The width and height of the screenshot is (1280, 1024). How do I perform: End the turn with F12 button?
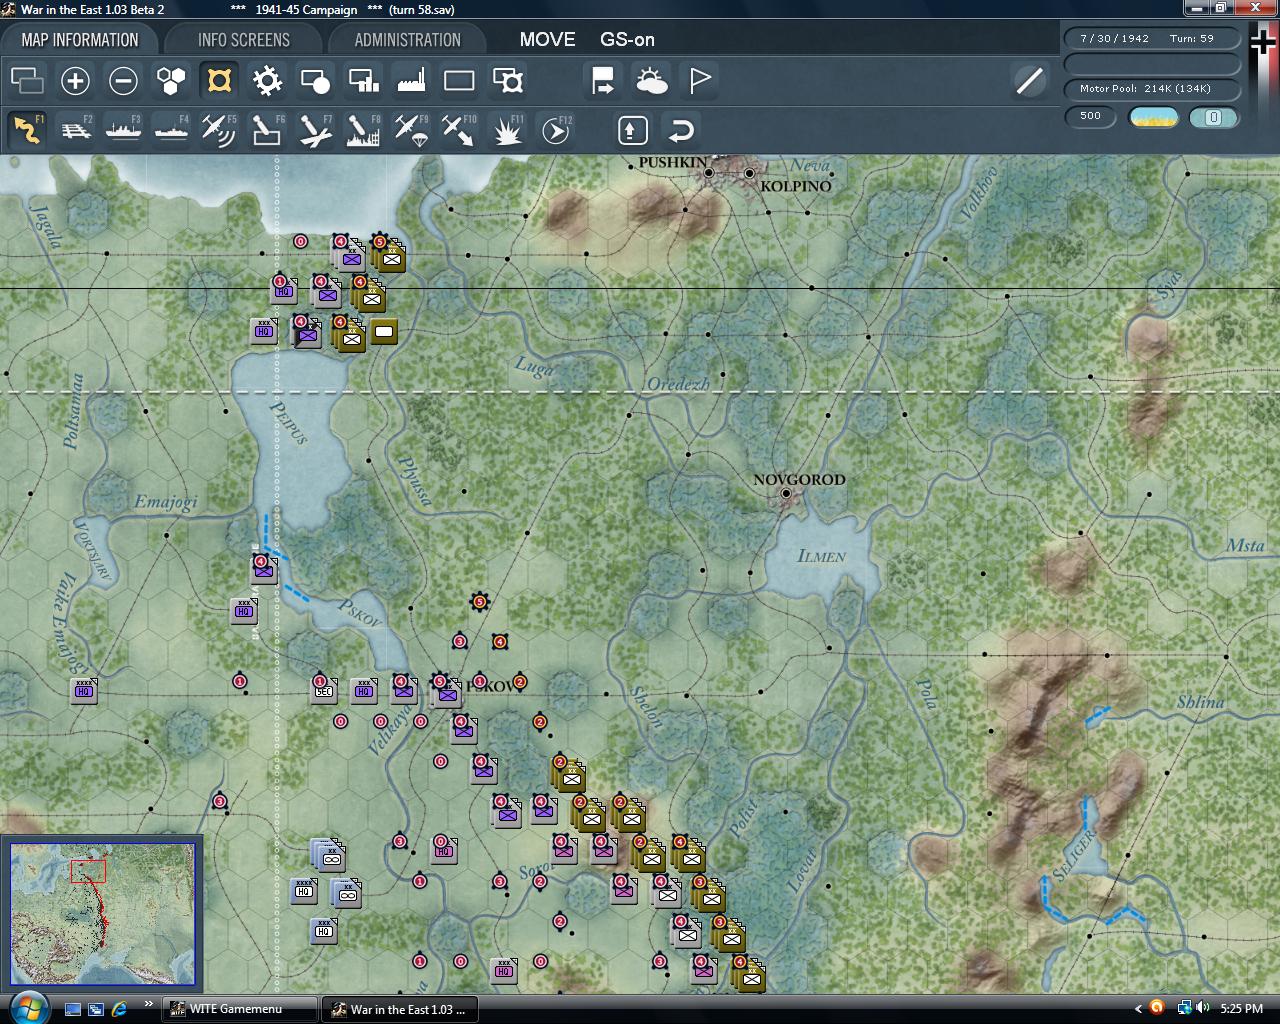pyautogui.click(x=556, y=130)
